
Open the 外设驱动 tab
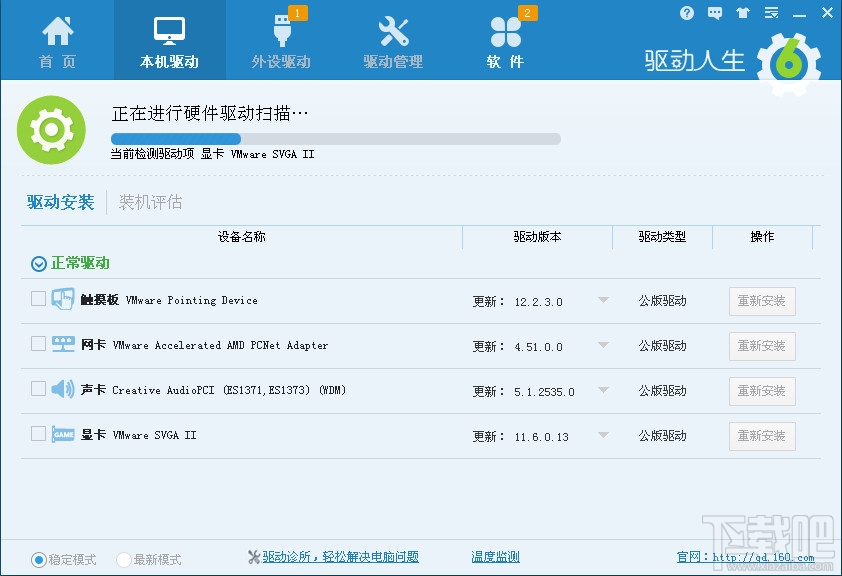point(281,42)
